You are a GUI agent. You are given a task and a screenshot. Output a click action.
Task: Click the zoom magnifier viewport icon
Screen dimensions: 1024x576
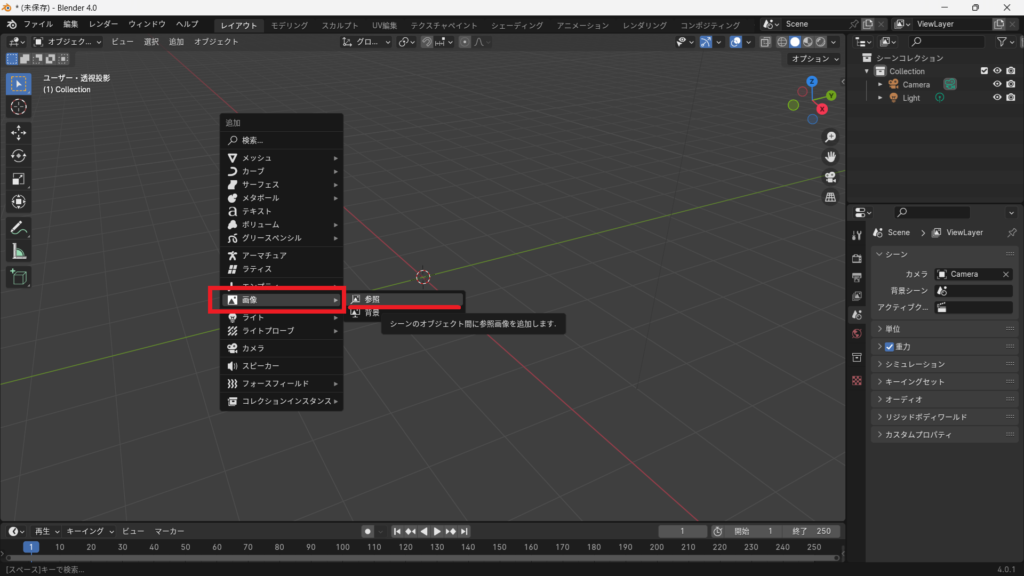(830, 136)
